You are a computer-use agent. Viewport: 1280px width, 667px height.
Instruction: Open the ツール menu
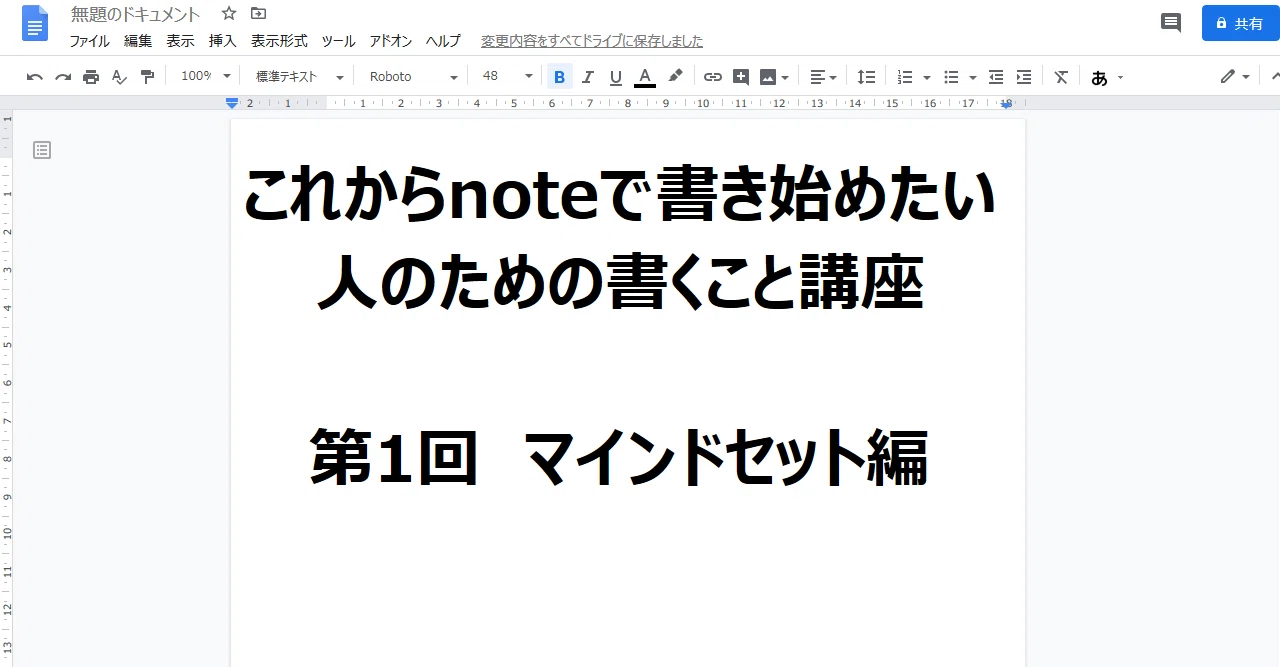click(338, 41)
